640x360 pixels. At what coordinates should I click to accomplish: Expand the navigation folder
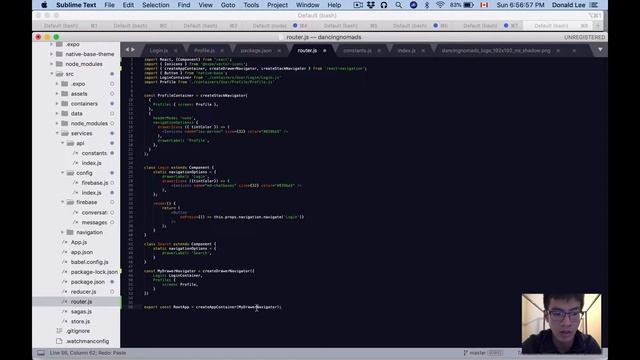62,232
